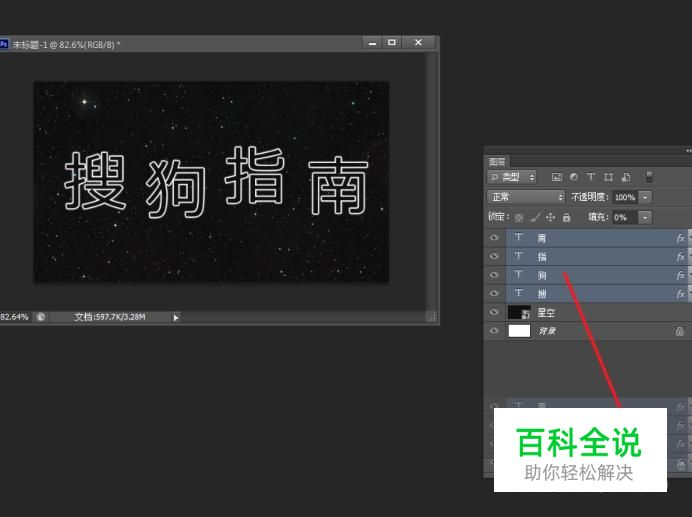The width and height of the screenshot is (692, 517).
Task: Click the fx icon on 狗 layer
Action: [681, 275]
